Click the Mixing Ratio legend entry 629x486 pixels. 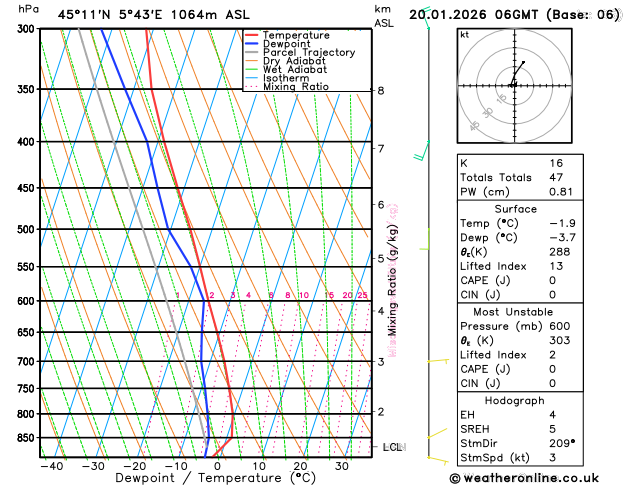[x=287, y=87]
